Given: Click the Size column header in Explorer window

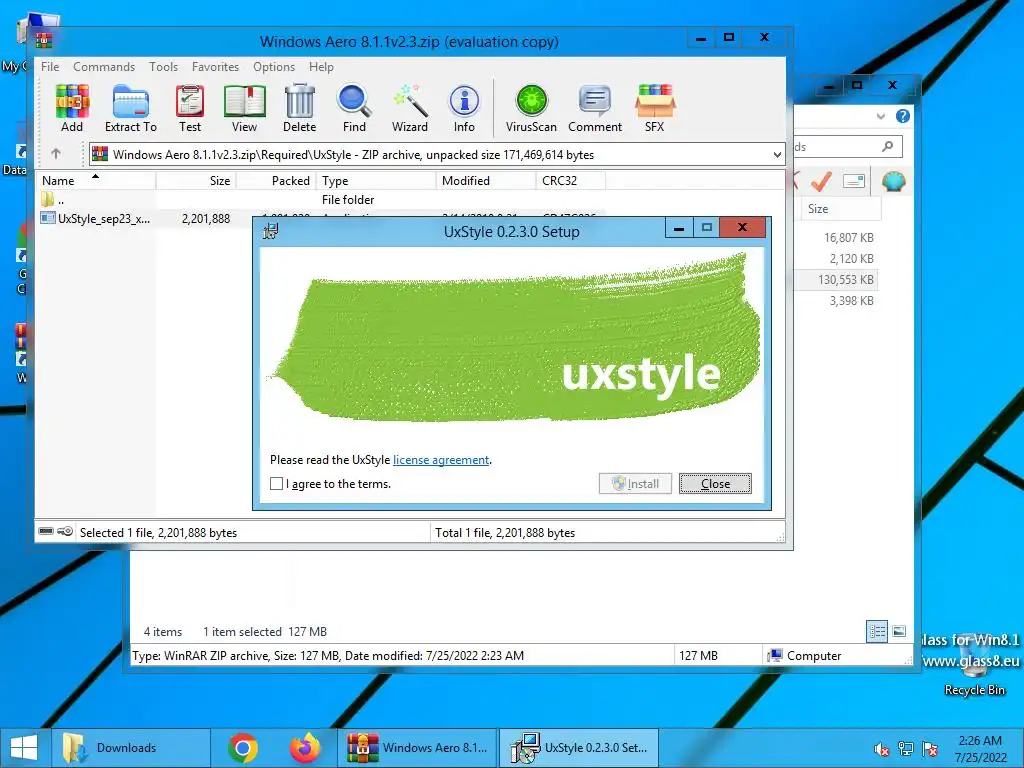Looking at the screenshot, I should pyautogui.click(x=841, y=208).
